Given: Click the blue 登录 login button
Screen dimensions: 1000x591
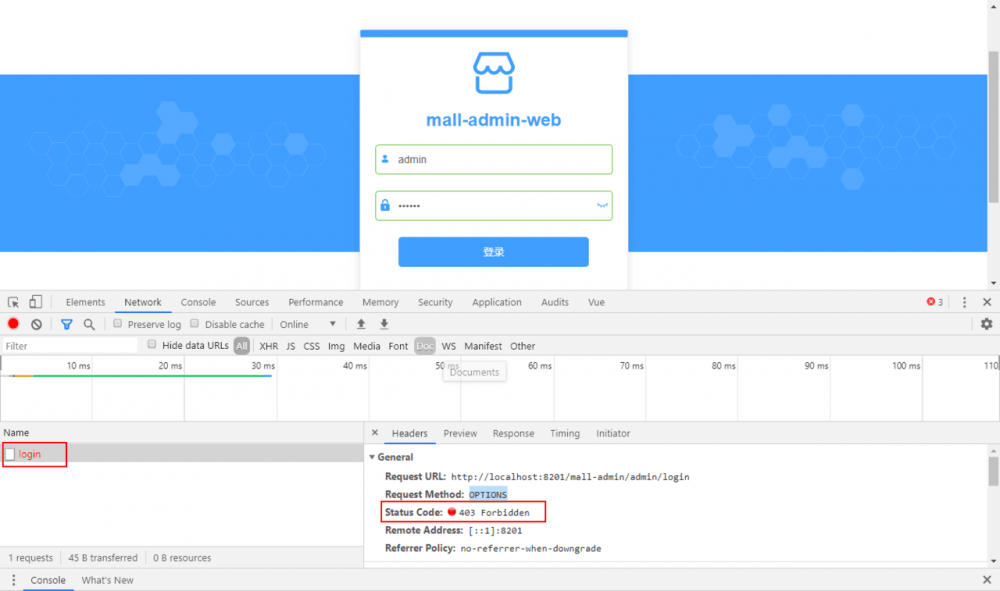Looking at the screenshot, I should tap(494, 252).
